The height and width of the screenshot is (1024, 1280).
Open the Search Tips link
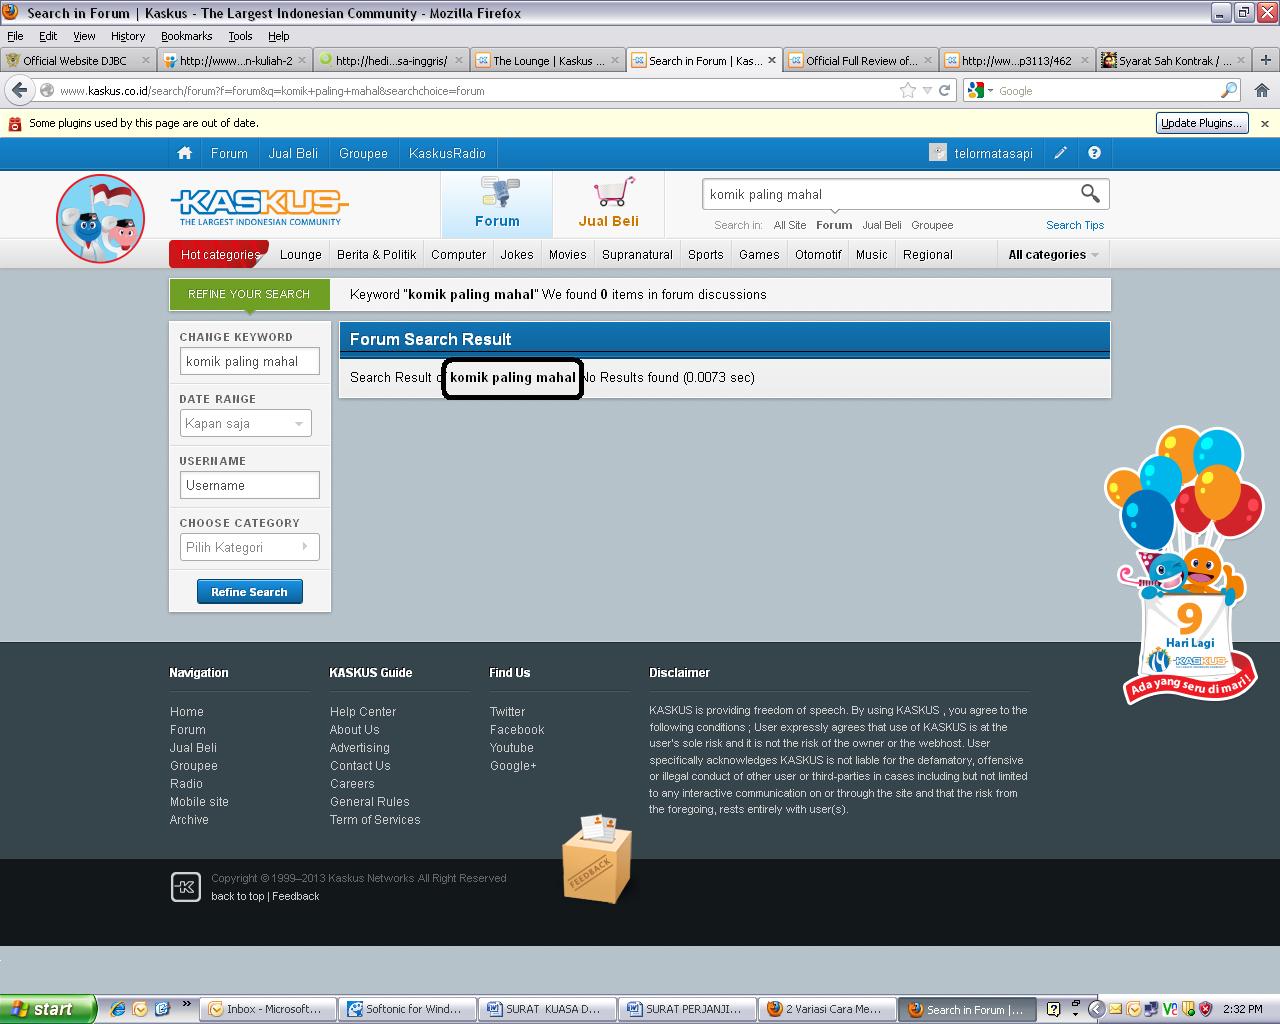click(1075, 225)
